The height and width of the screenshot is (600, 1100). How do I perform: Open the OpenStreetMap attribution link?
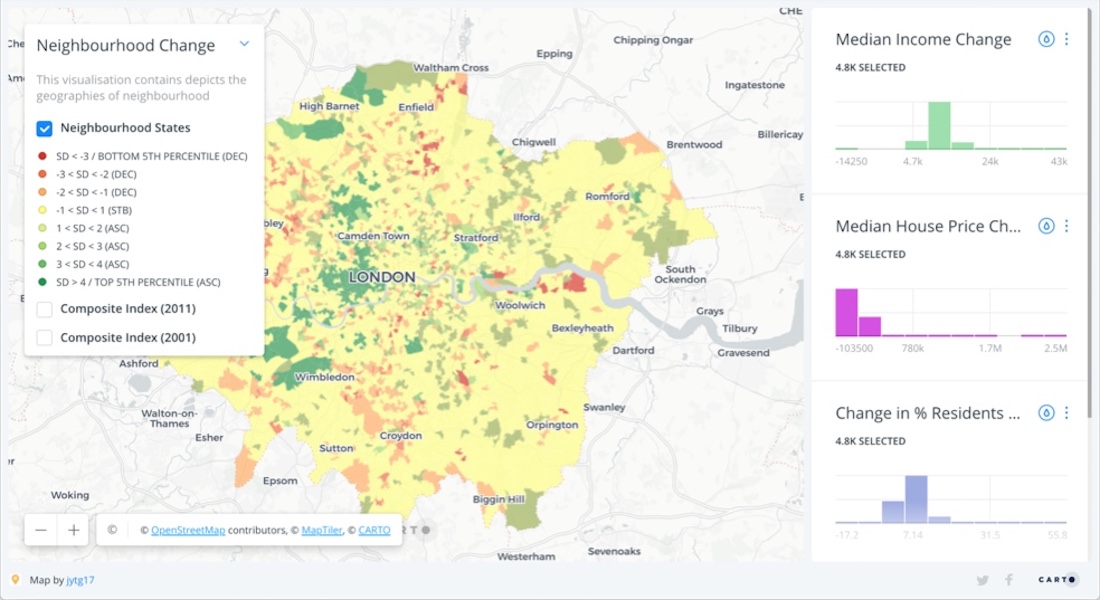[x=188, y=531]
